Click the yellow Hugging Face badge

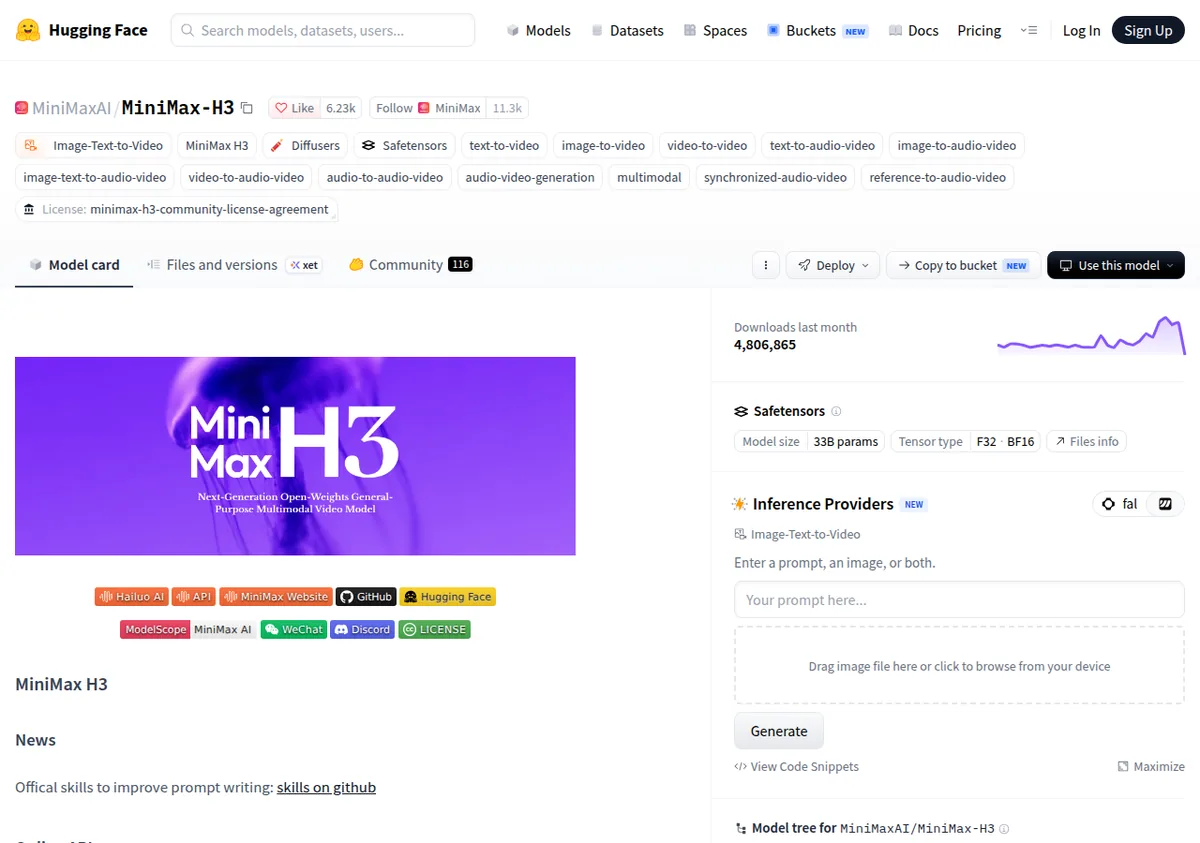pyautogui.click(x=448, y=597)
